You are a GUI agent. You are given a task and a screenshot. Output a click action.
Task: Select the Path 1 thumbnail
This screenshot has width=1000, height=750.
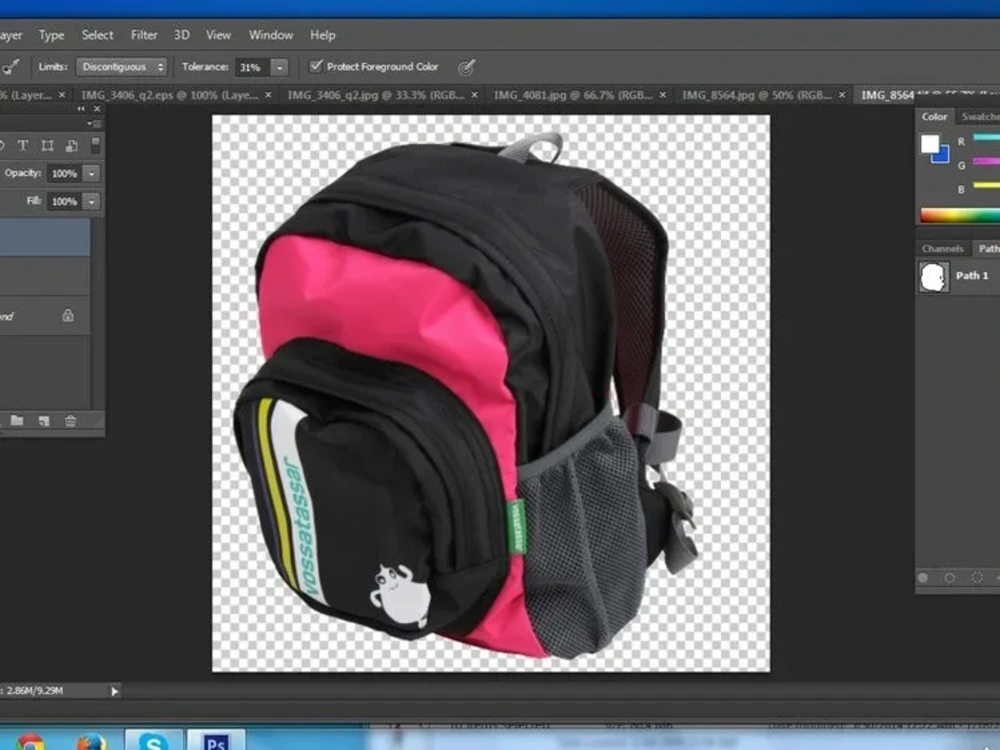[x=934, y=277]
